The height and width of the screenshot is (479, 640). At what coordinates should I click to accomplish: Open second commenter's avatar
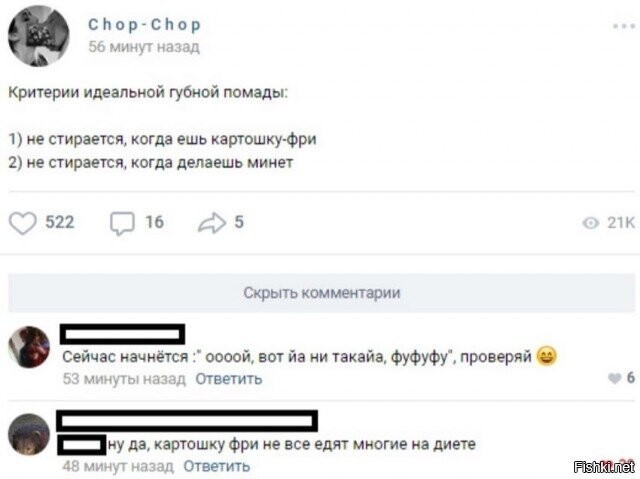[29, 434]
